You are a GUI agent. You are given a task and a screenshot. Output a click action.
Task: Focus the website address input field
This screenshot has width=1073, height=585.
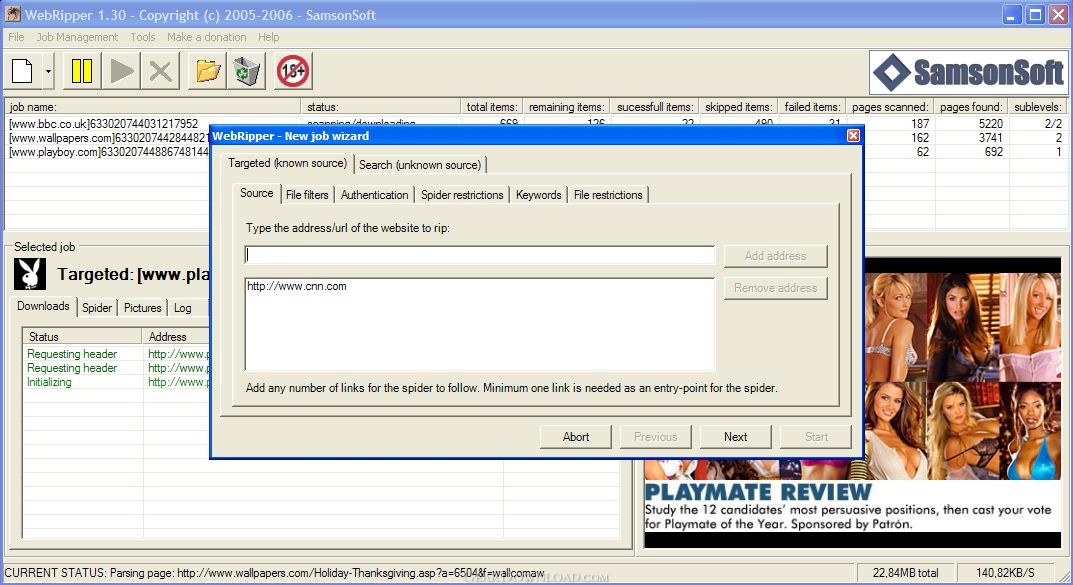pos(480,255)
